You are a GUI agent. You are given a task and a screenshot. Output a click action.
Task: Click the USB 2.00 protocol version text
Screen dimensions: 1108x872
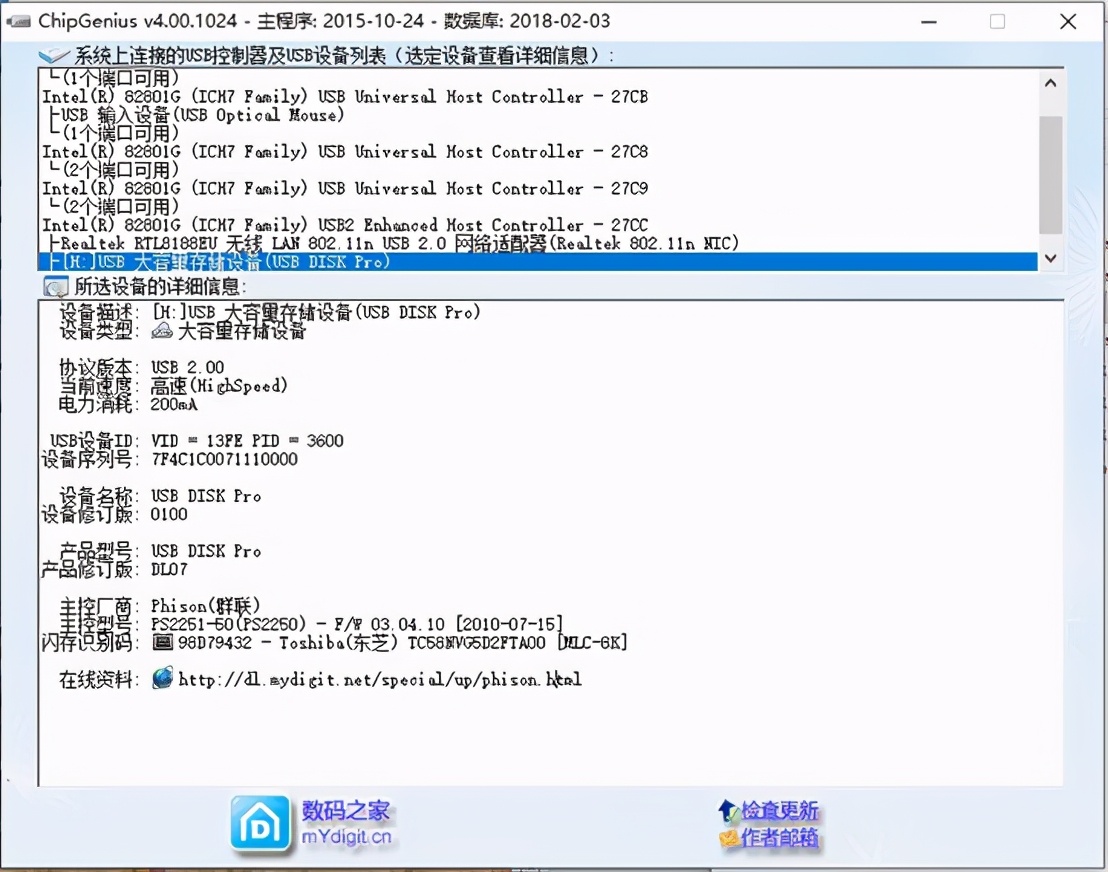(187, 367)
